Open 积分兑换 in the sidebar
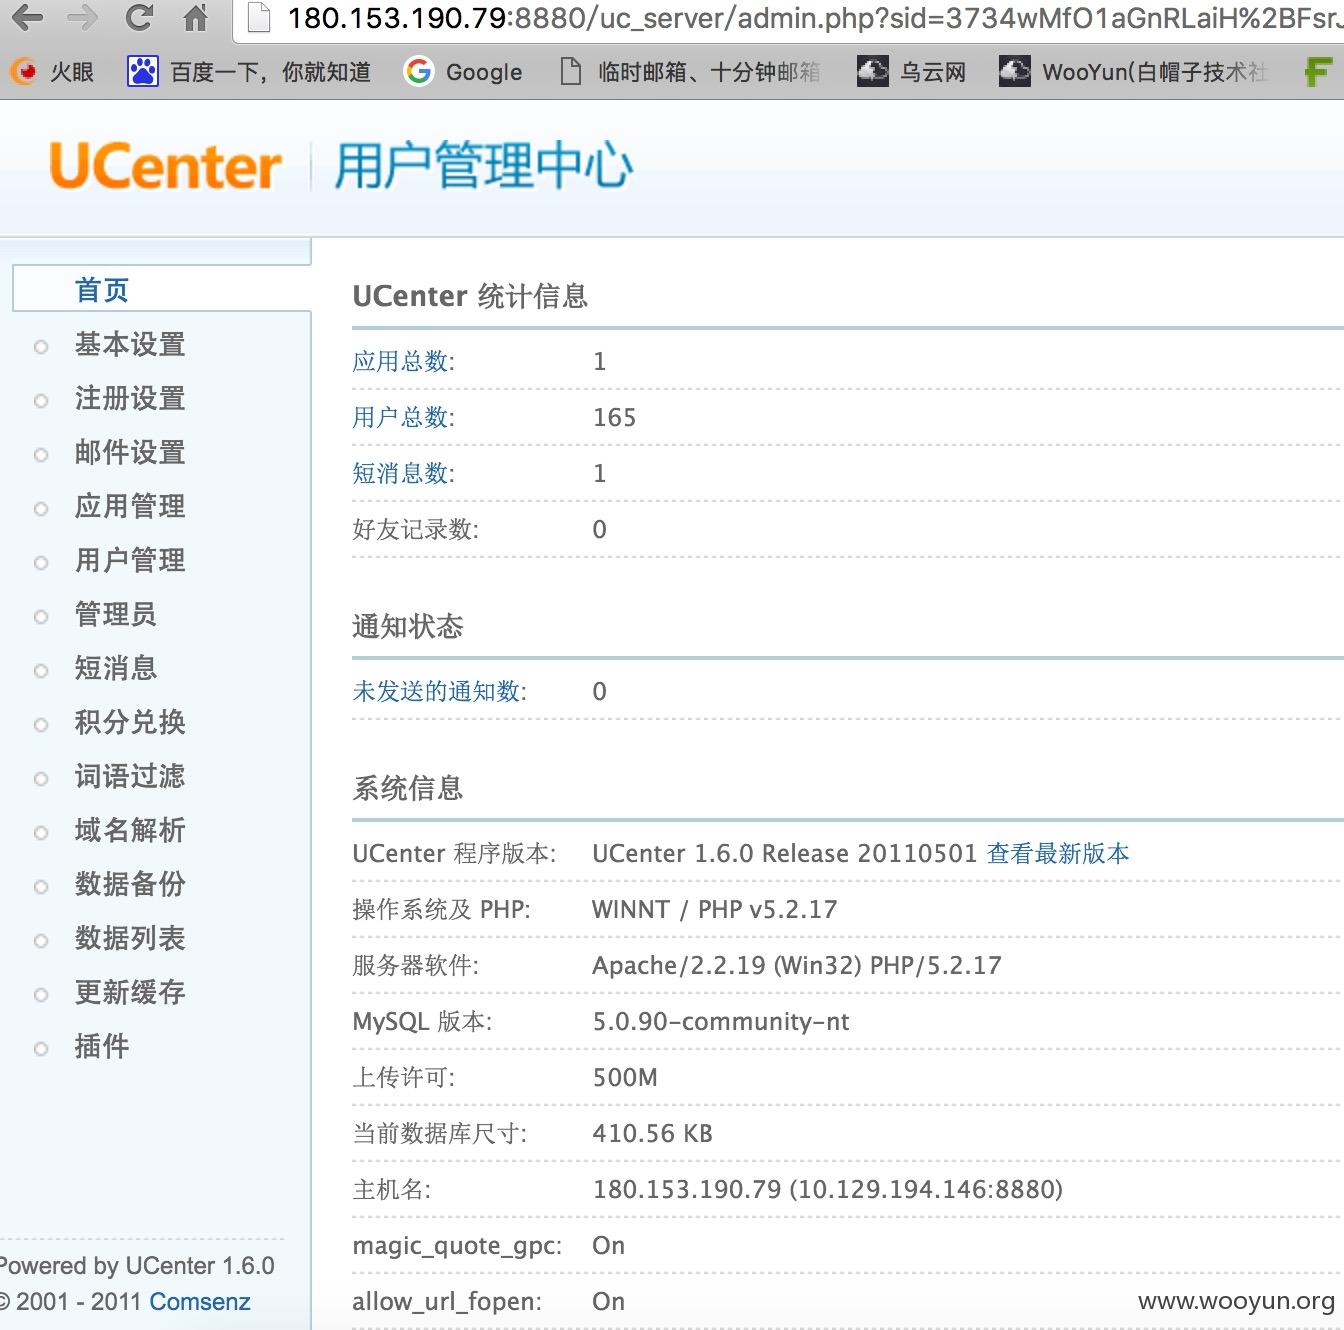The width and height of the screenshot is (1344, 1330). click(x=130, y=722)
